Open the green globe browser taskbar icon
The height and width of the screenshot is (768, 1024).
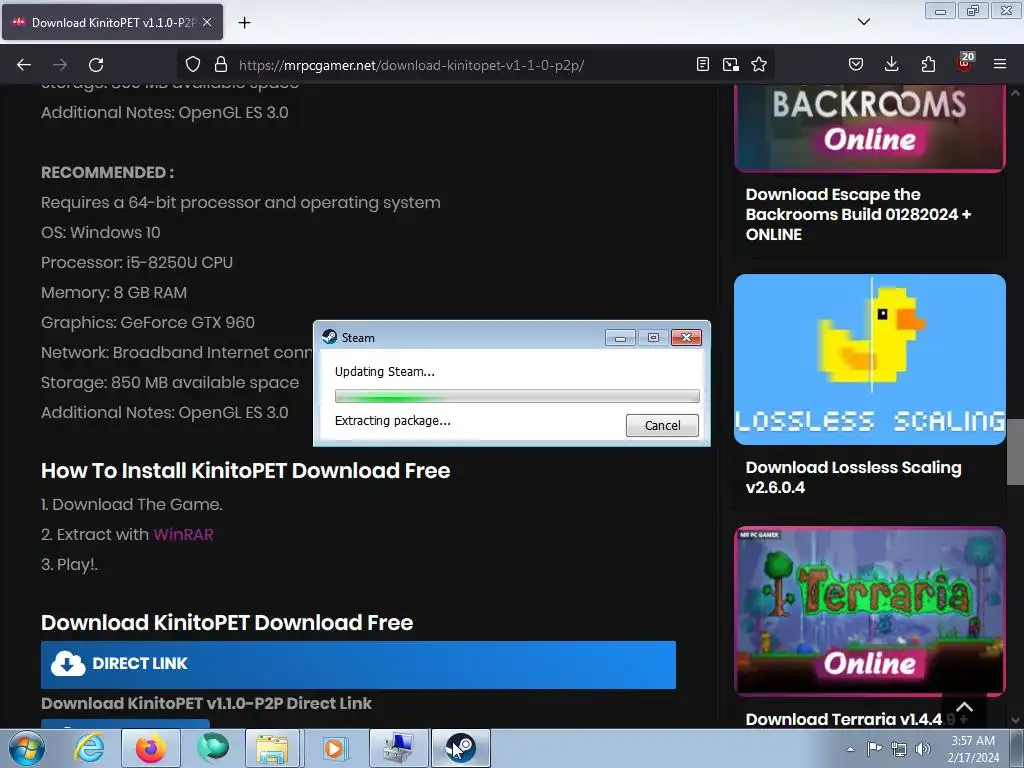click(213, 748)
